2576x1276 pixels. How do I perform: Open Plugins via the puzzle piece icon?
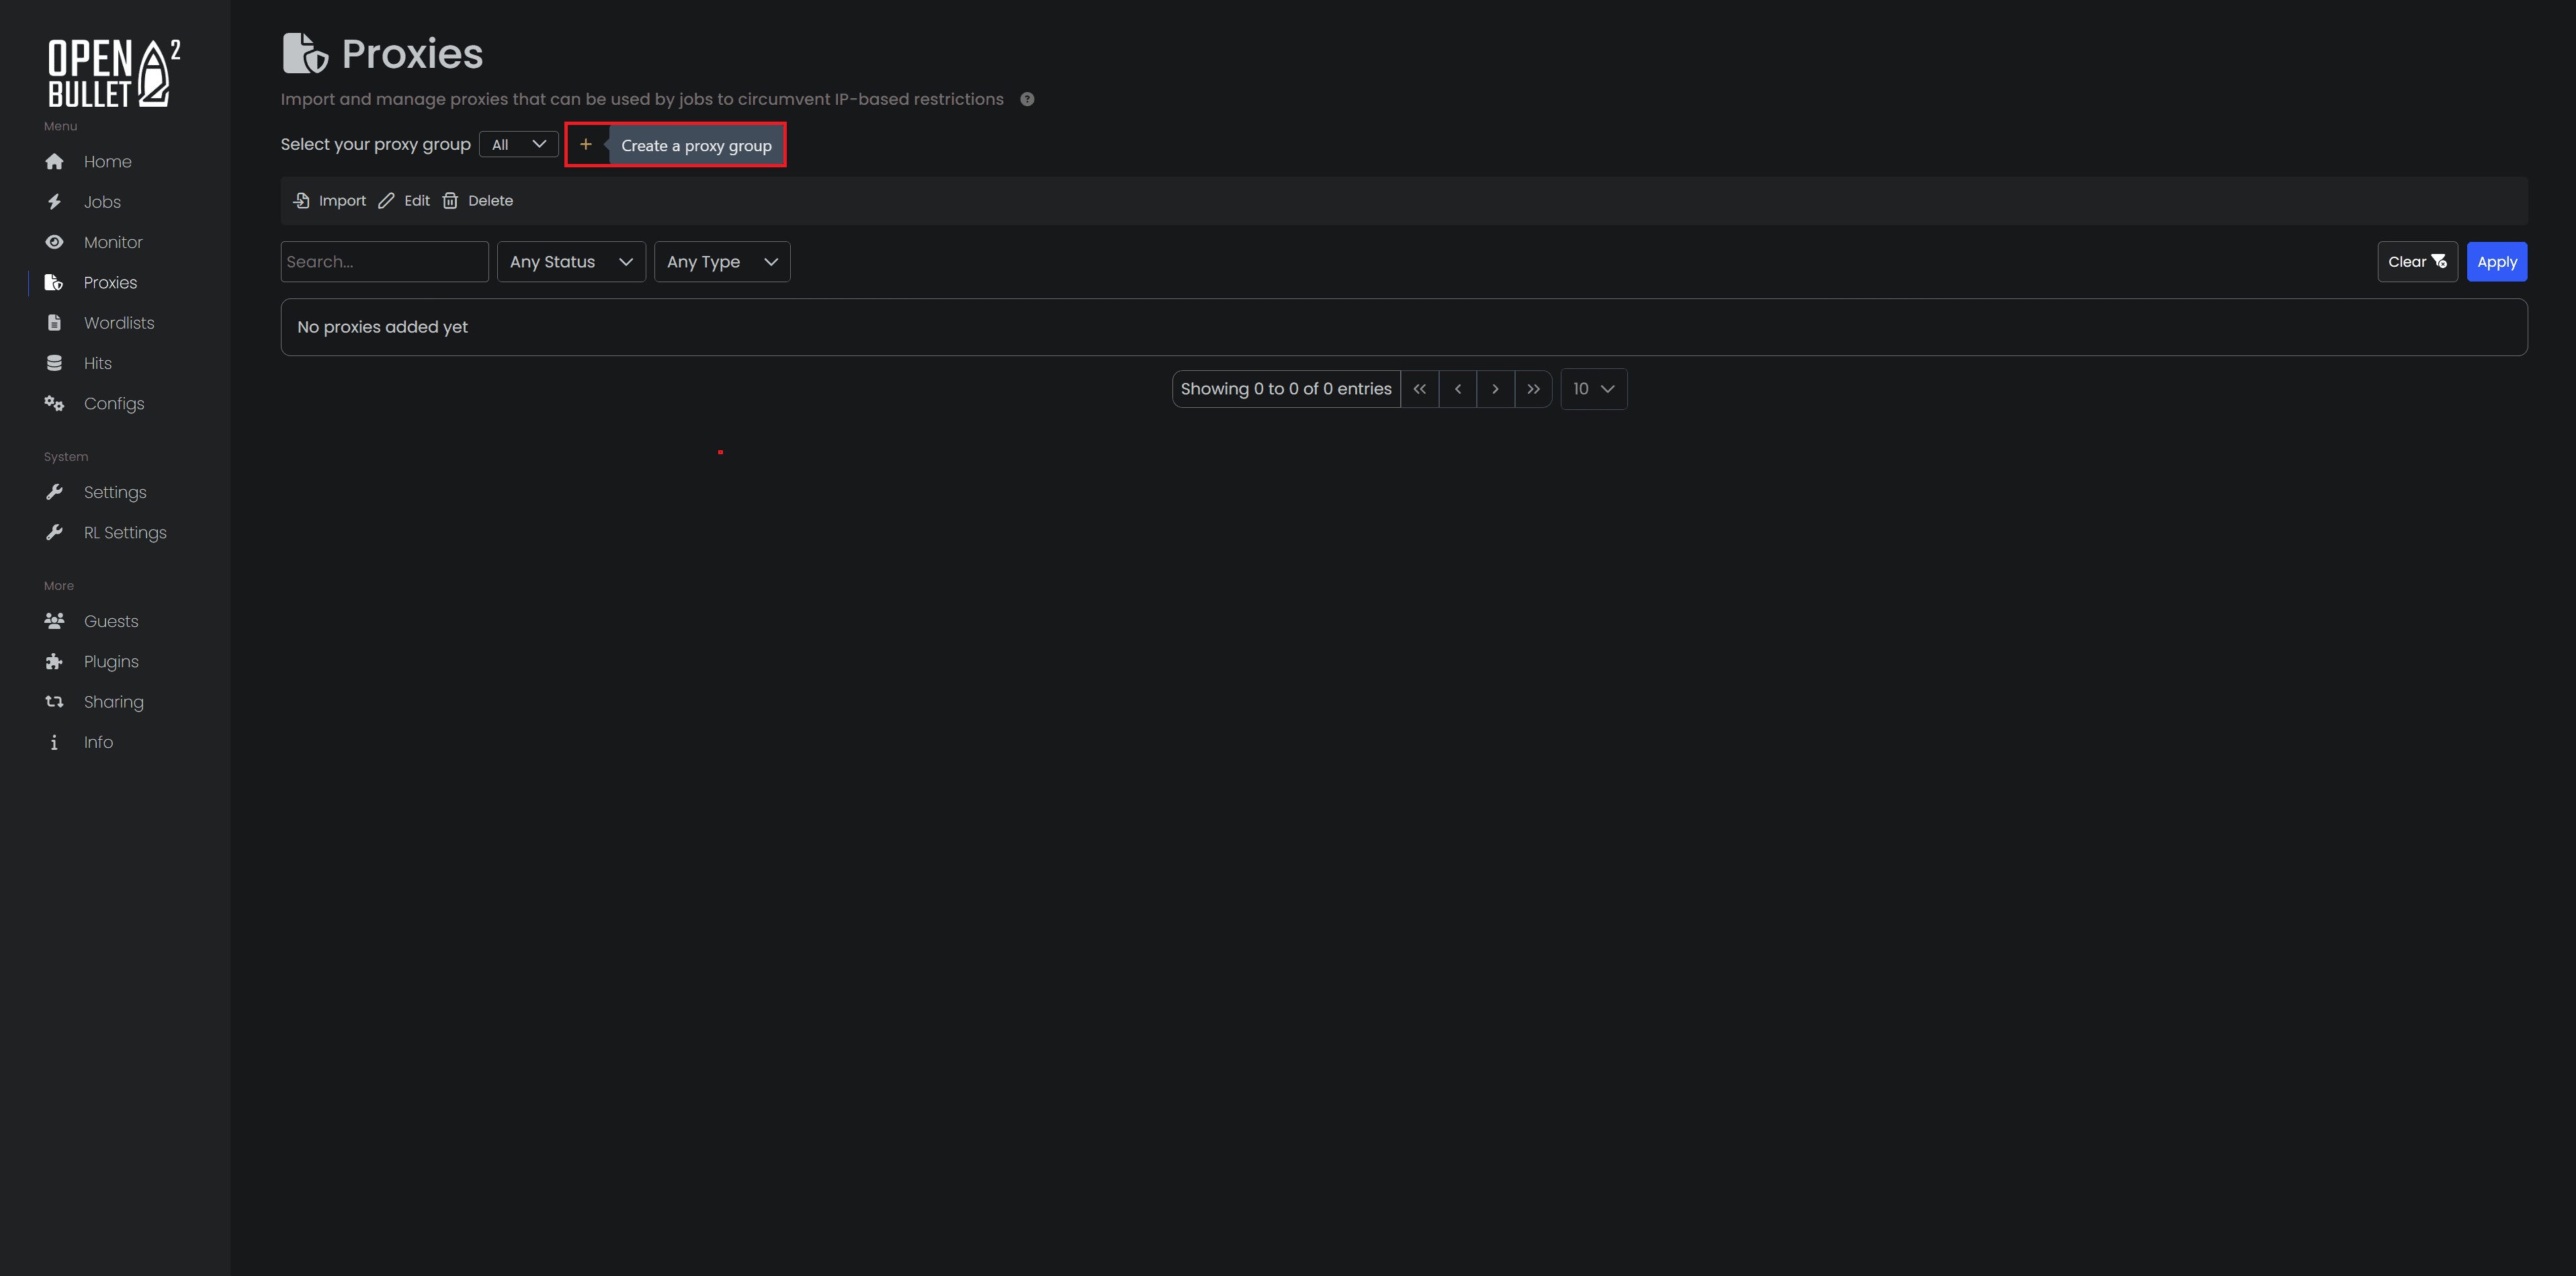(x=54, y=661)
